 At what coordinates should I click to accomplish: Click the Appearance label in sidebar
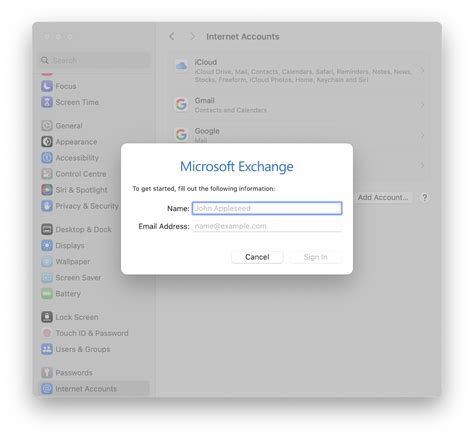point(77,142)
